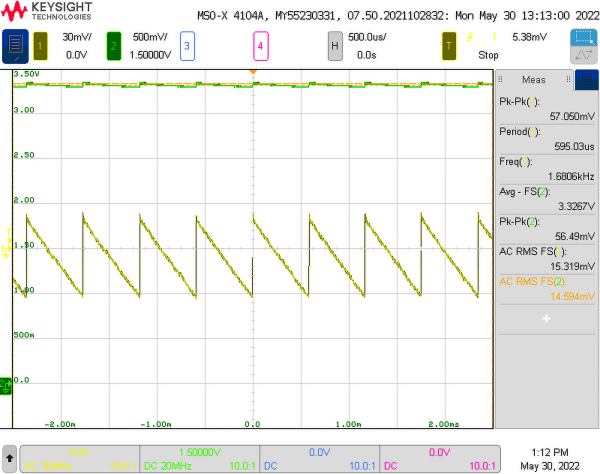Click the blue zoom selection box icon

584,38
